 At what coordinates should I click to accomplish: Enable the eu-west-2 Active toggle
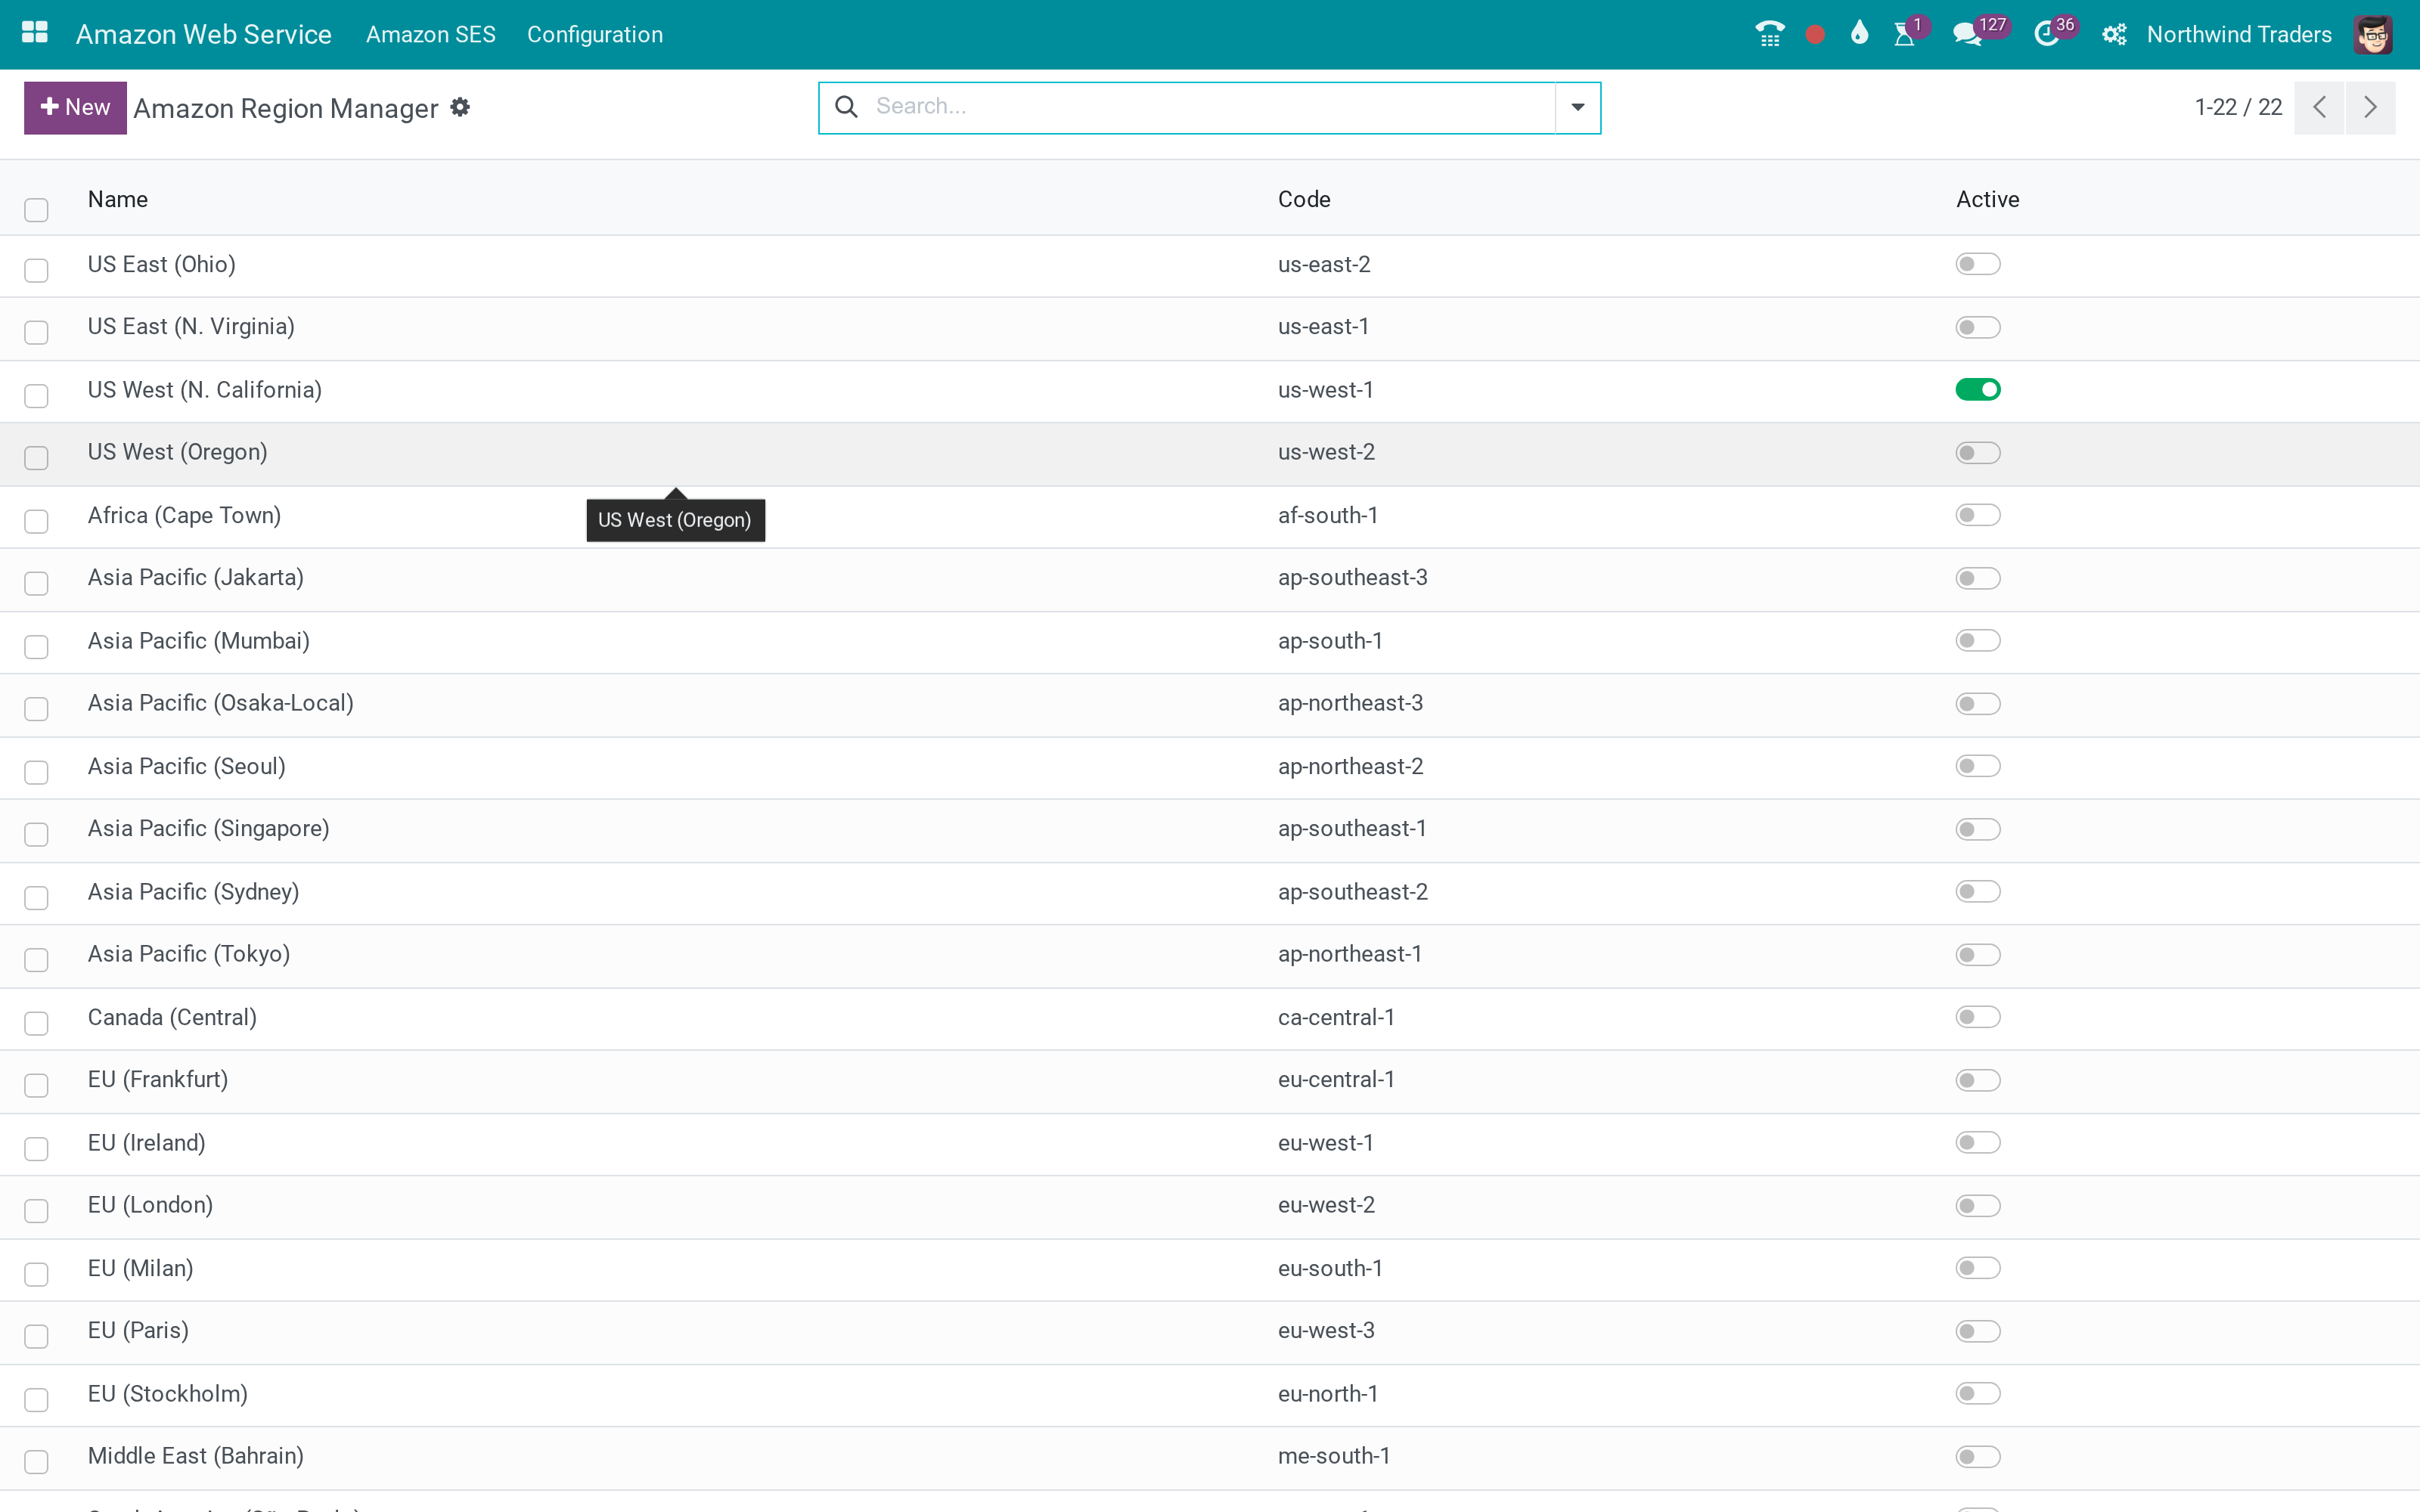tap(1977, 1205)
